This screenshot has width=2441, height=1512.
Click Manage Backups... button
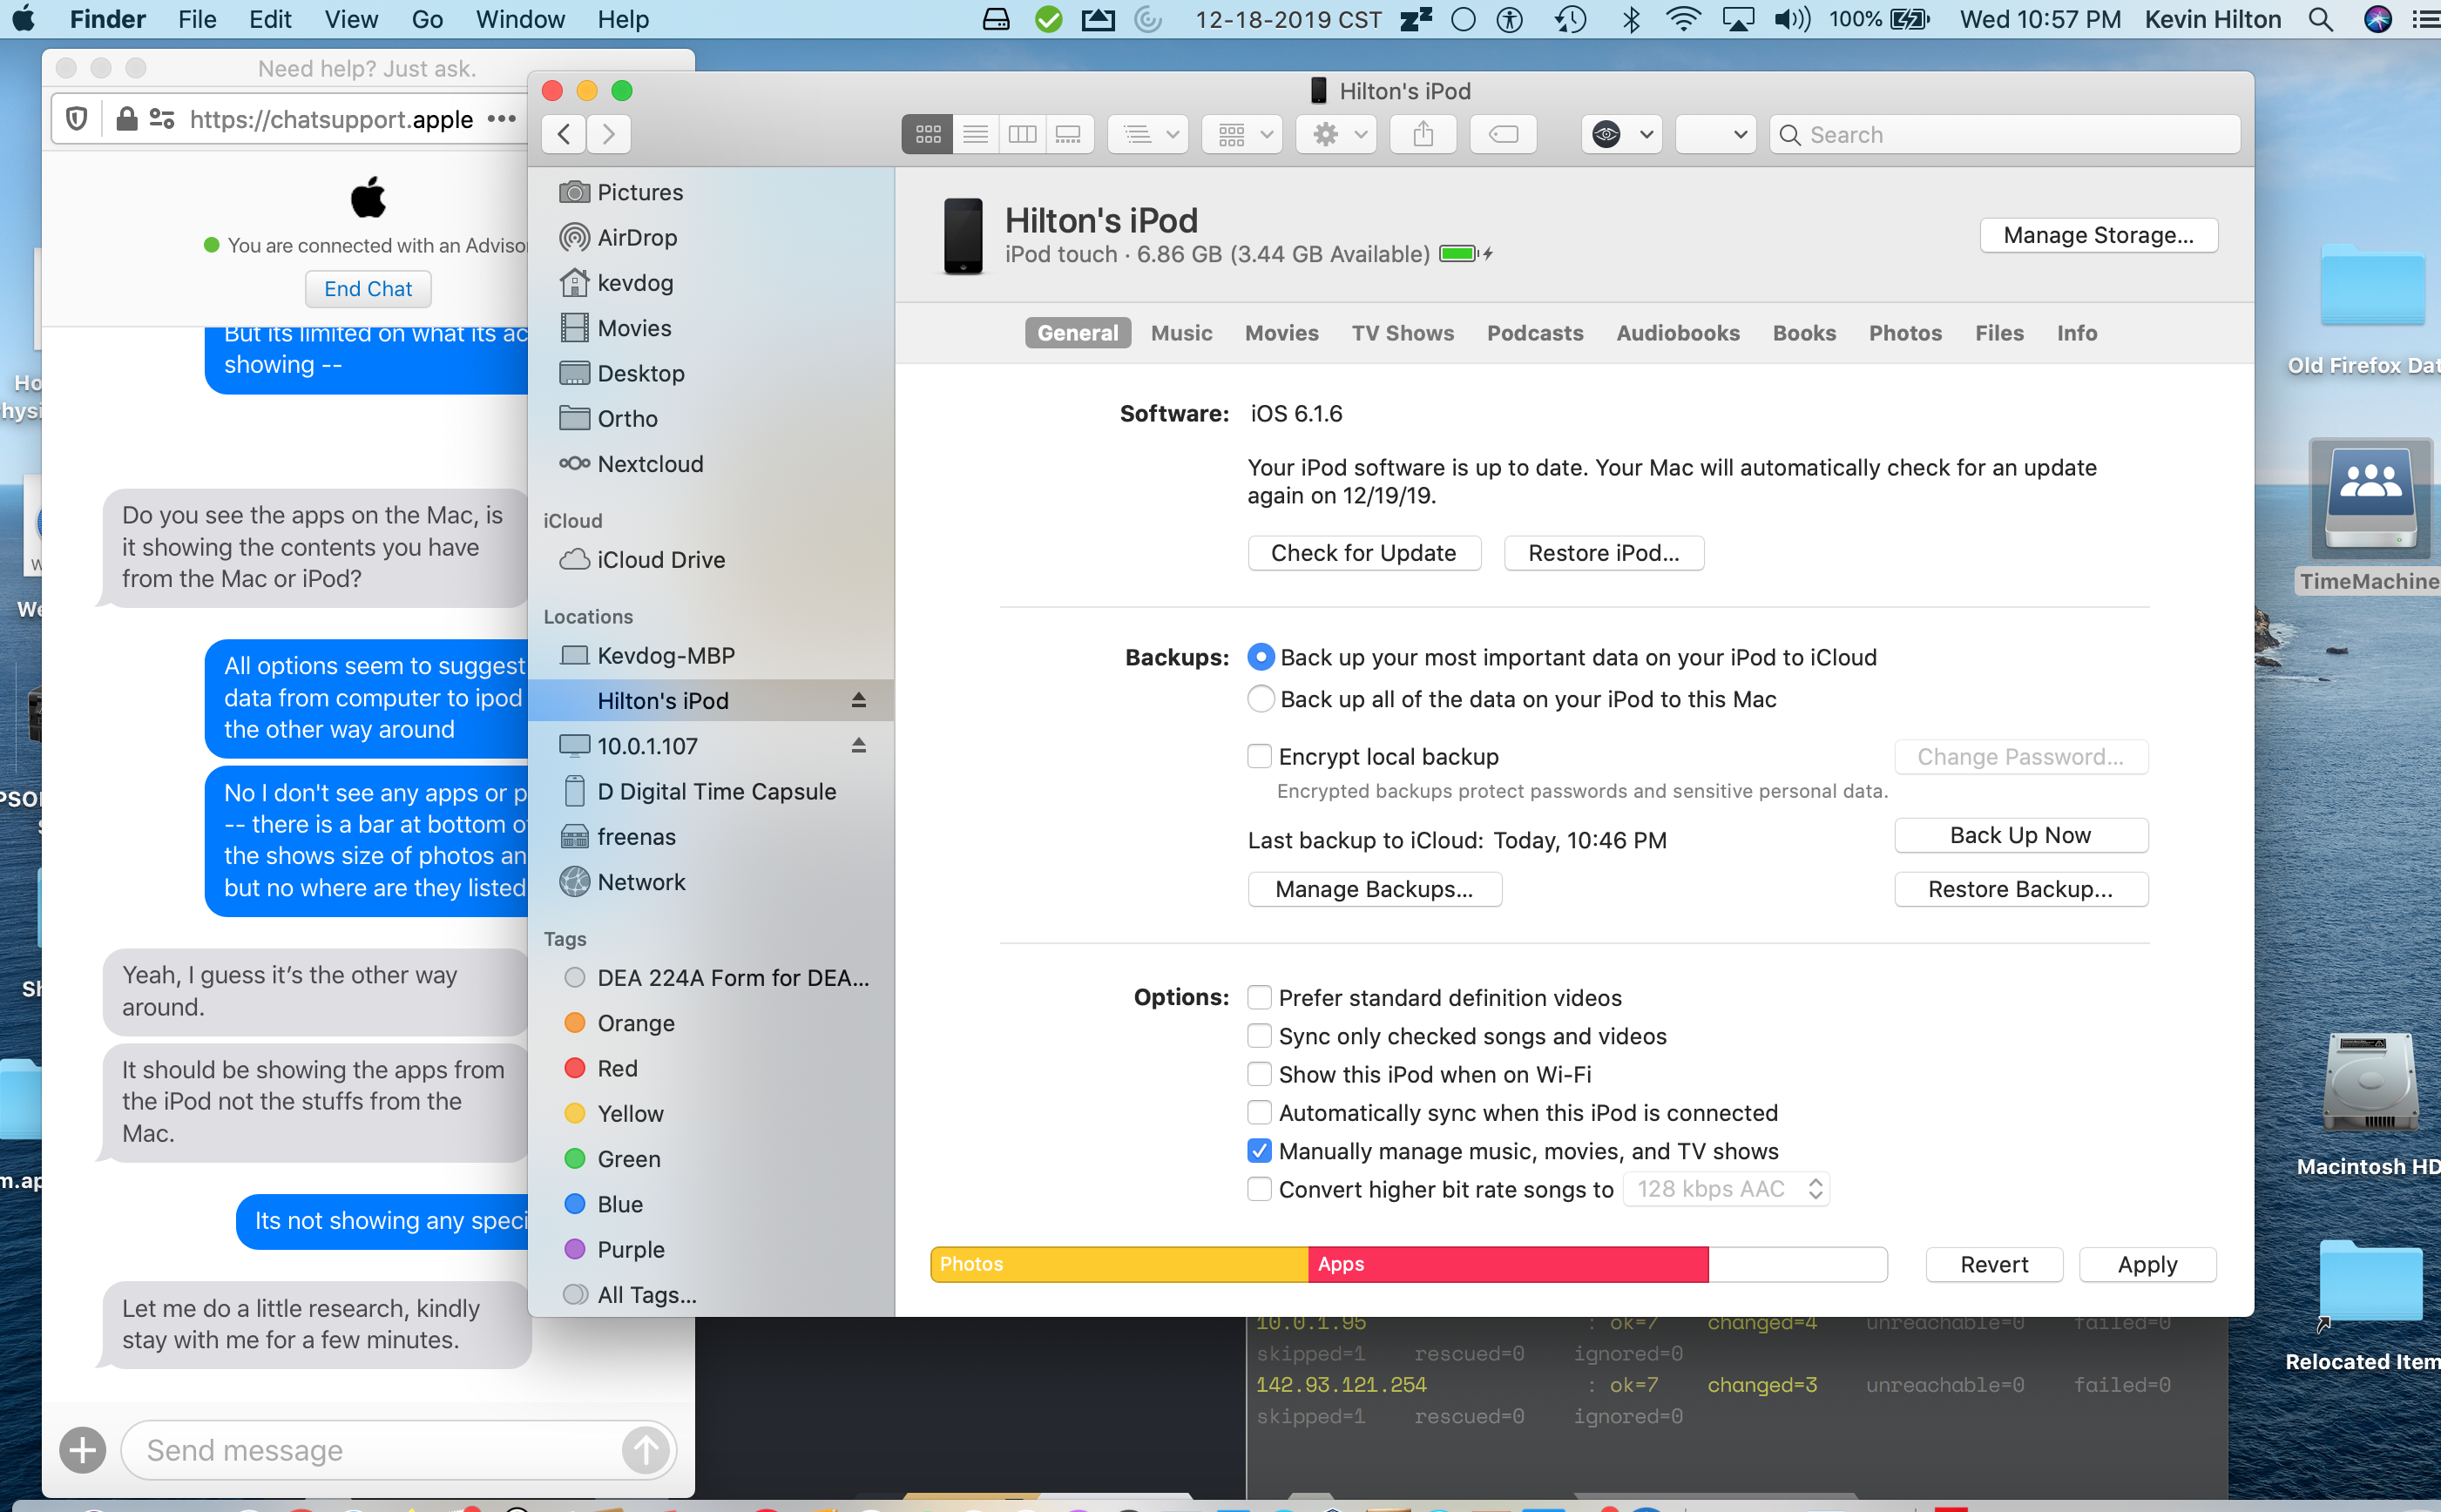1374,889
